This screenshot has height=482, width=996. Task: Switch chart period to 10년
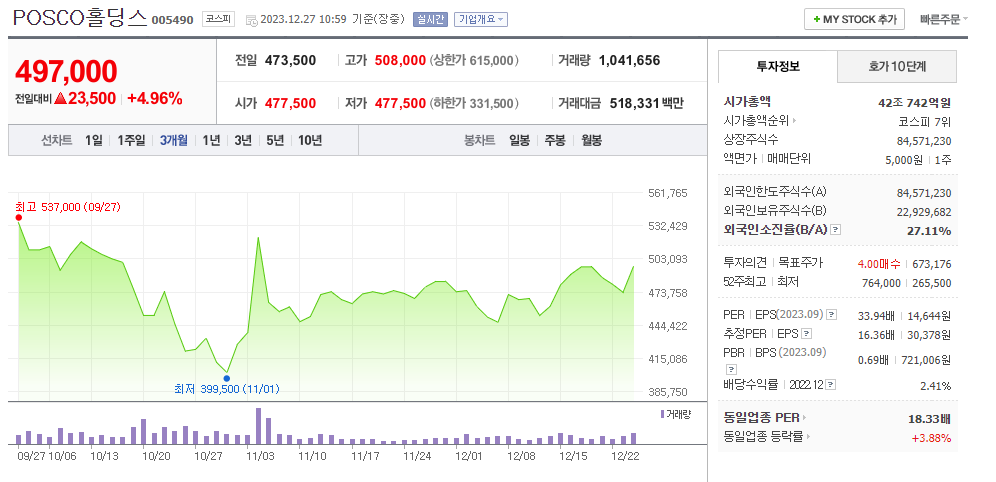coord(310,140)
